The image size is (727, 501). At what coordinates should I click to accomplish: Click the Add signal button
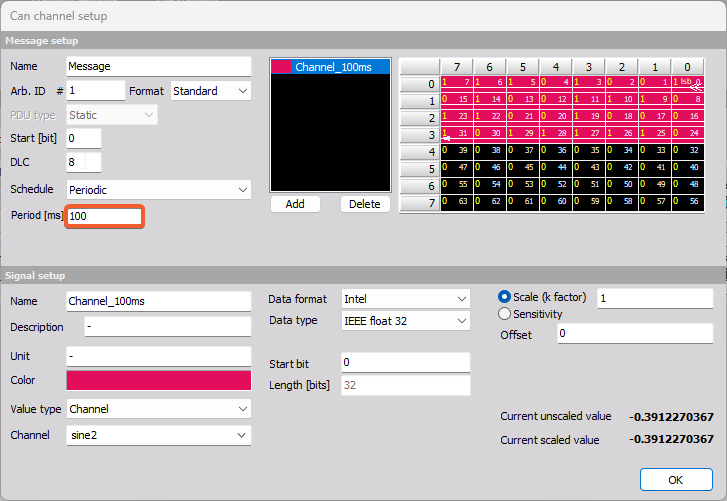pos(295,204)
